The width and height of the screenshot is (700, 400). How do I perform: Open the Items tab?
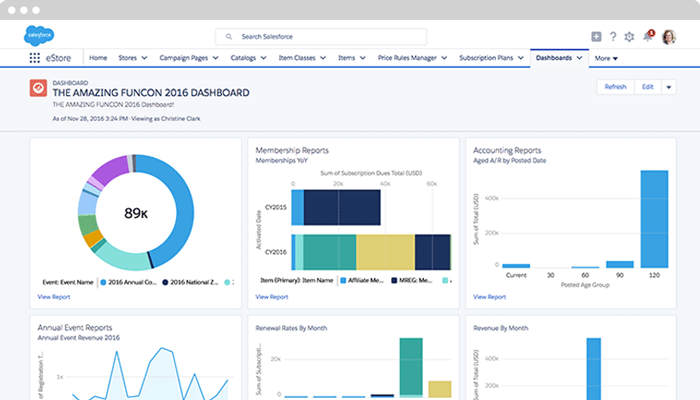point(346,58)
